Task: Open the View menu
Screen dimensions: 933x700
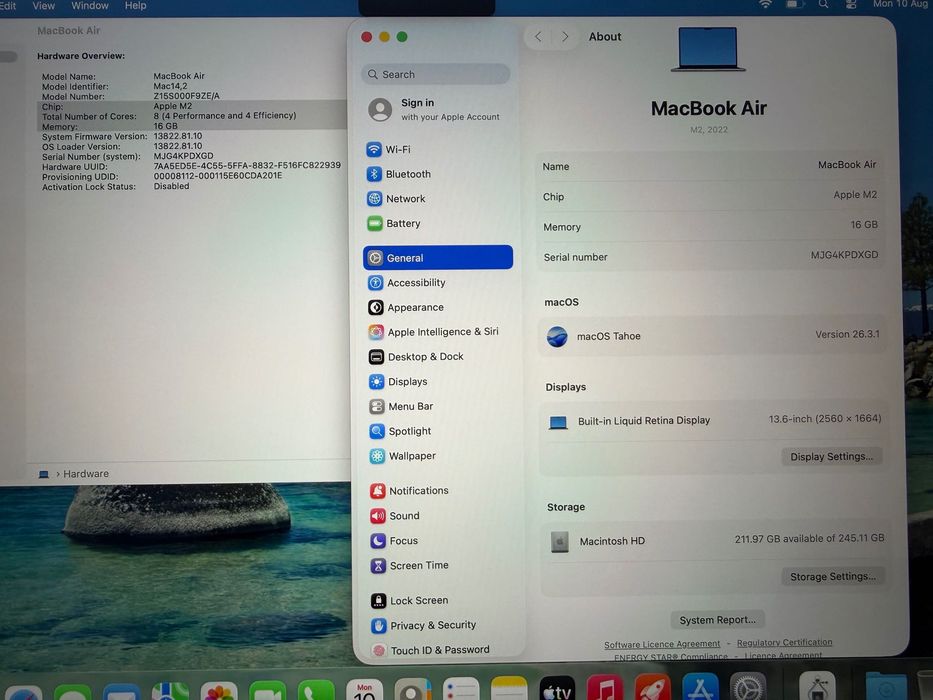Action: pos(43,5)
